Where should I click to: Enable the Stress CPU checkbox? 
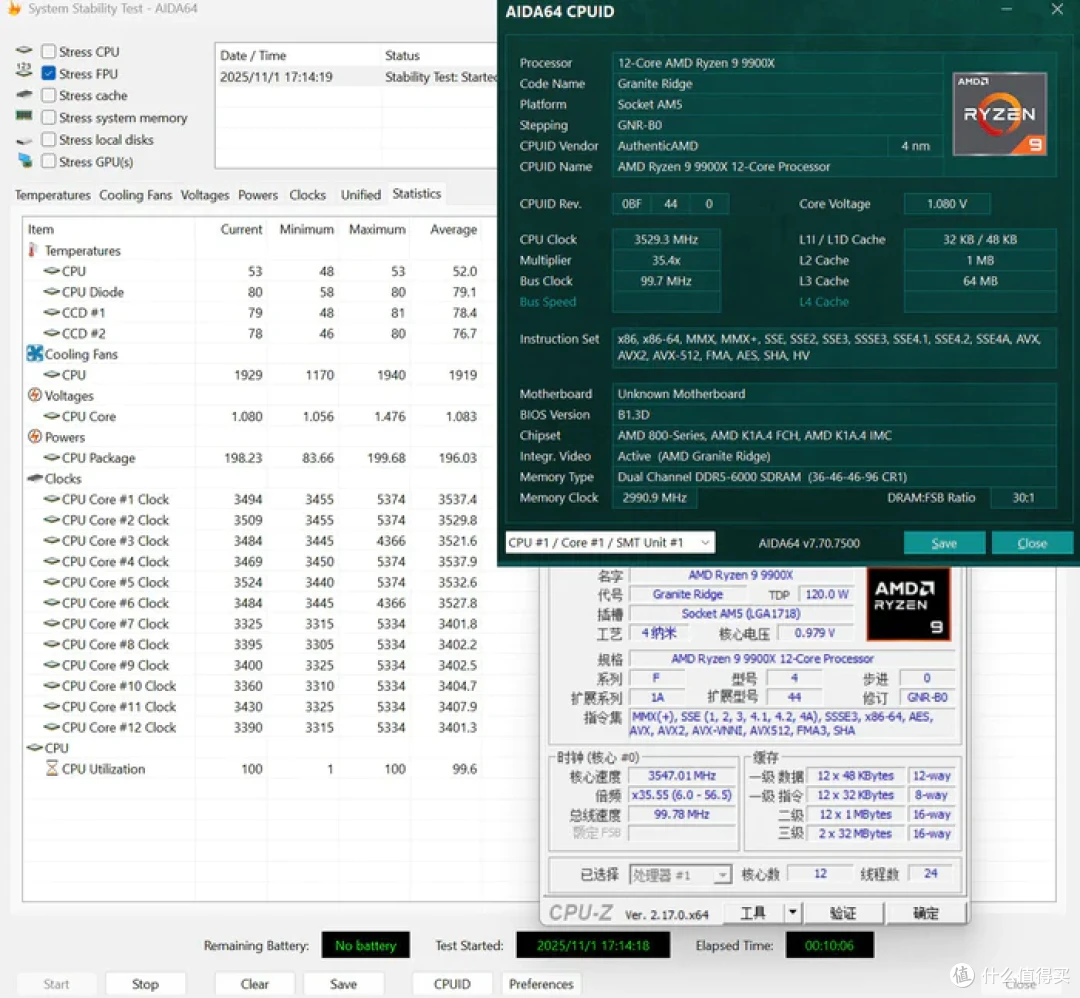pos(48,52)
